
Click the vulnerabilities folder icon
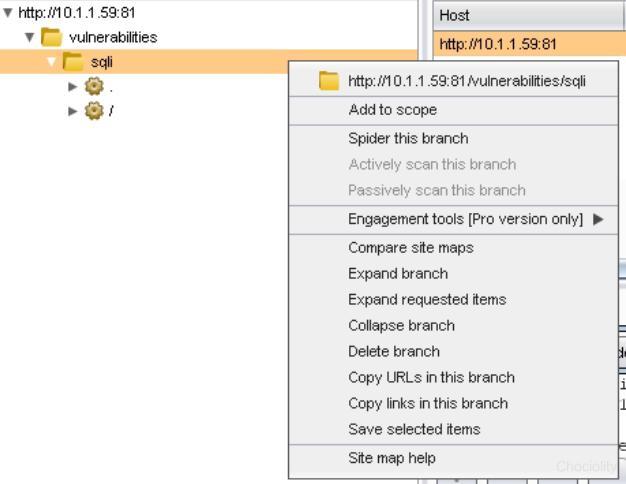click(x=52, y=37)
